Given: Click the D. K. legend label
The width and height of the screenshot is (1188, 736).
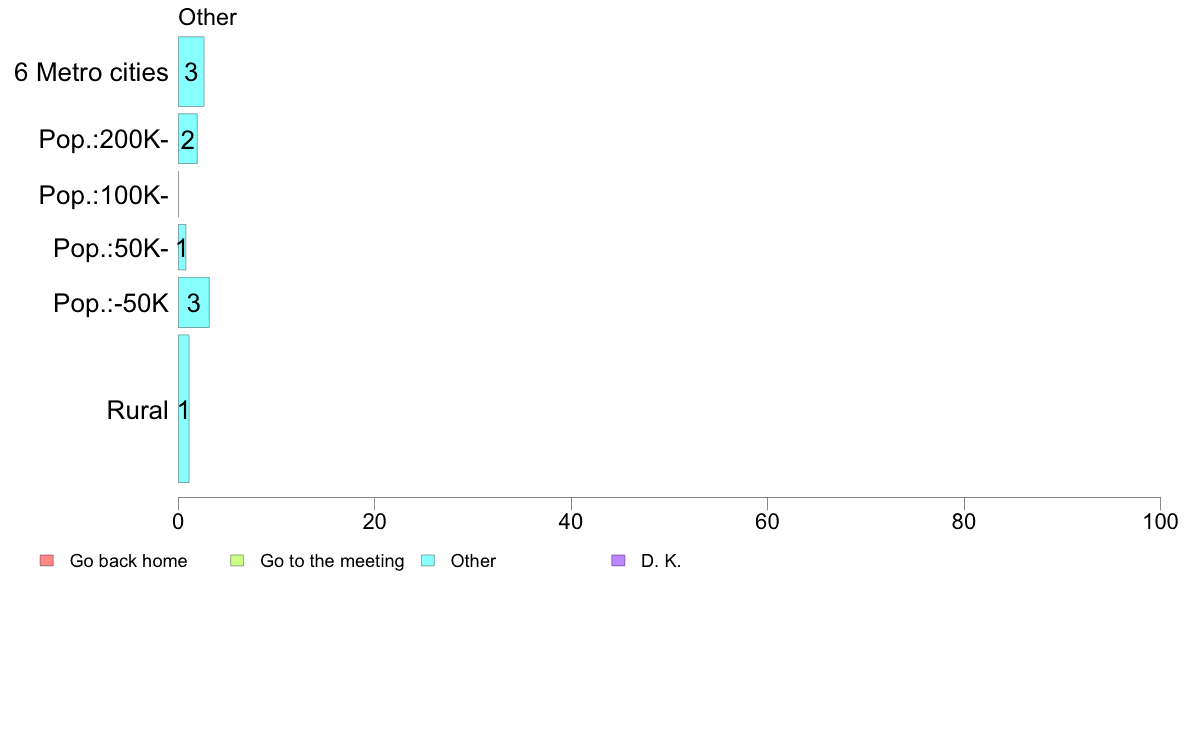Looking at the screenshot, I should tap(661, 561).
